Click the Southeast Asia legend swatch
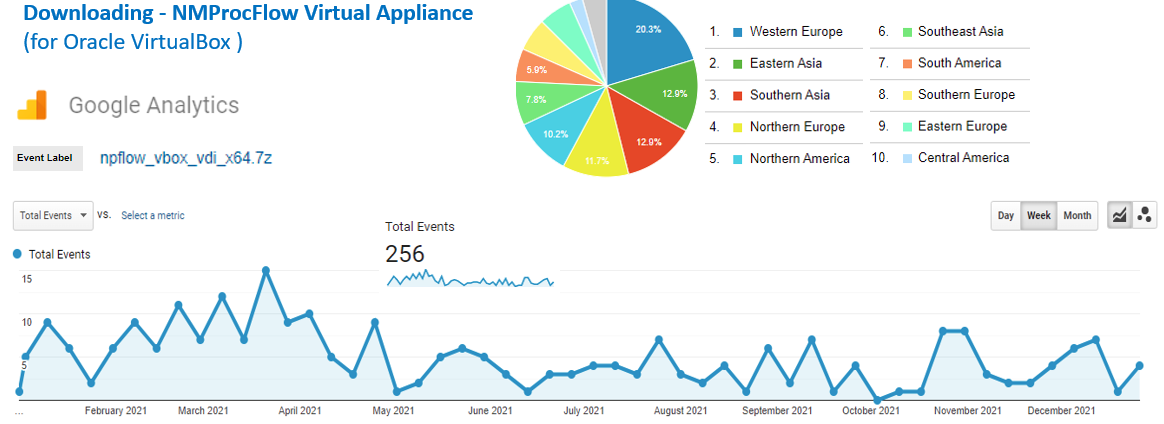Screen dimensions: 1164x424 coord(906,32)
